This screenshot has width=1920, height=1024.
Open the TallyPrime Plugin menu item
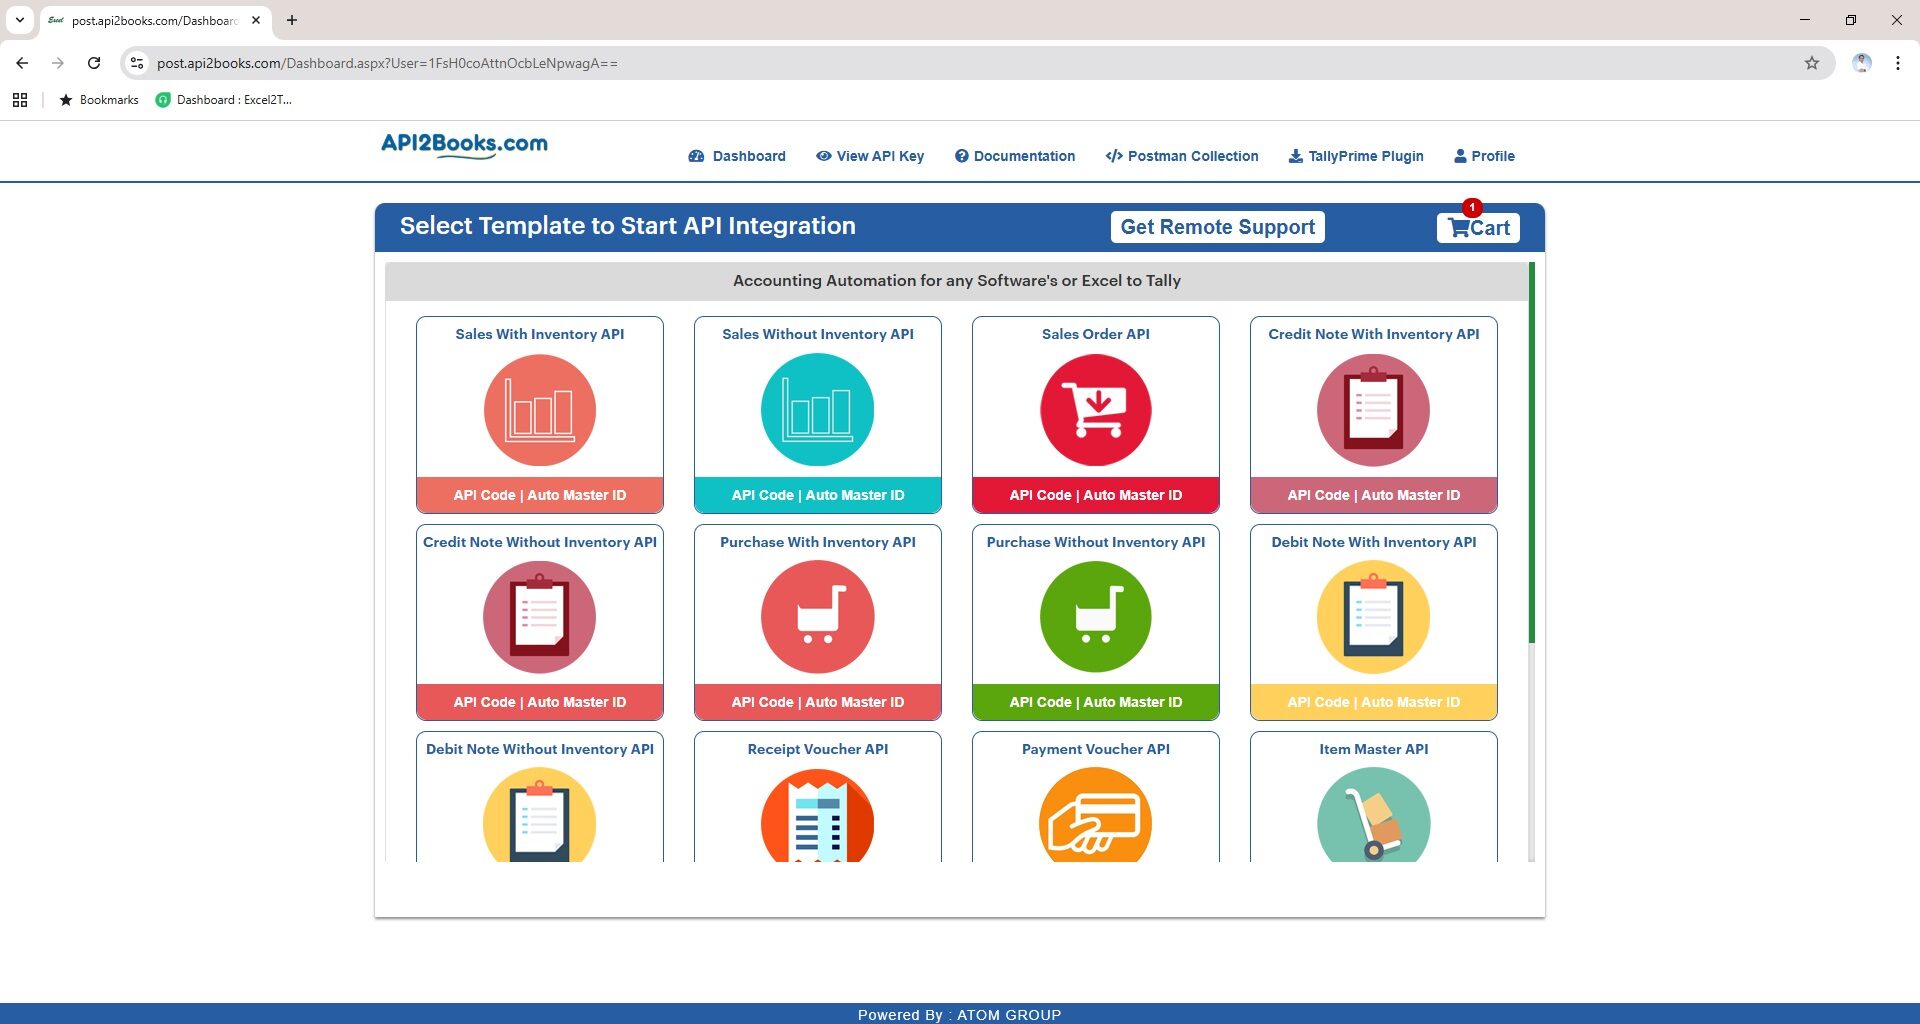point(1356,156)
